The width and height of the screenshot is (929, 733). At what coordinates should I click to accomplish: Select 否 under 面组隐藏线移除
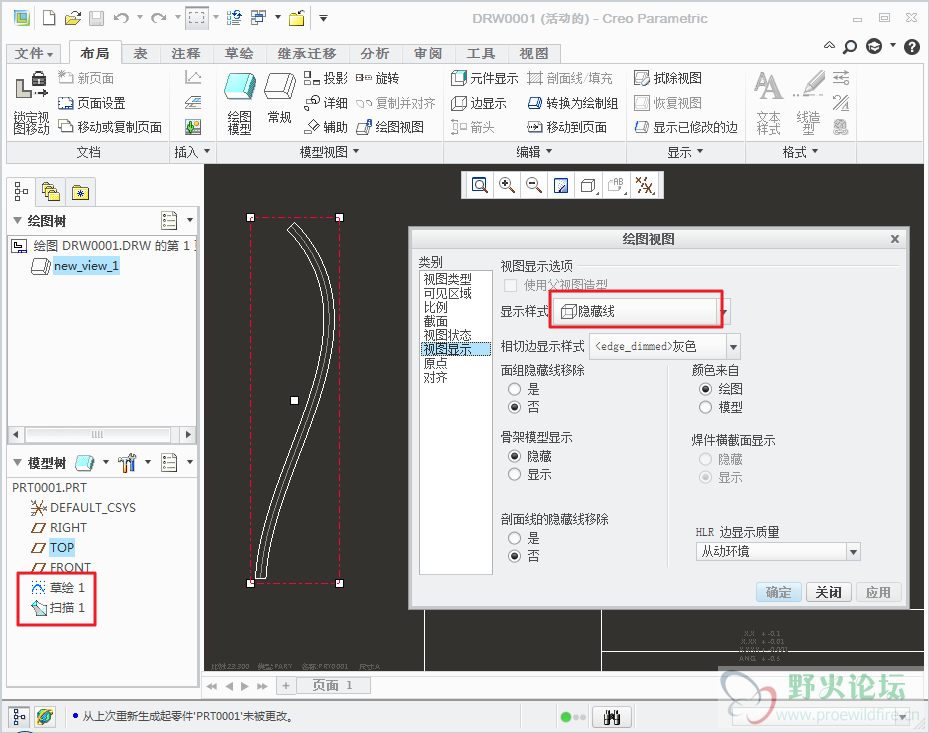click(515, 407)
